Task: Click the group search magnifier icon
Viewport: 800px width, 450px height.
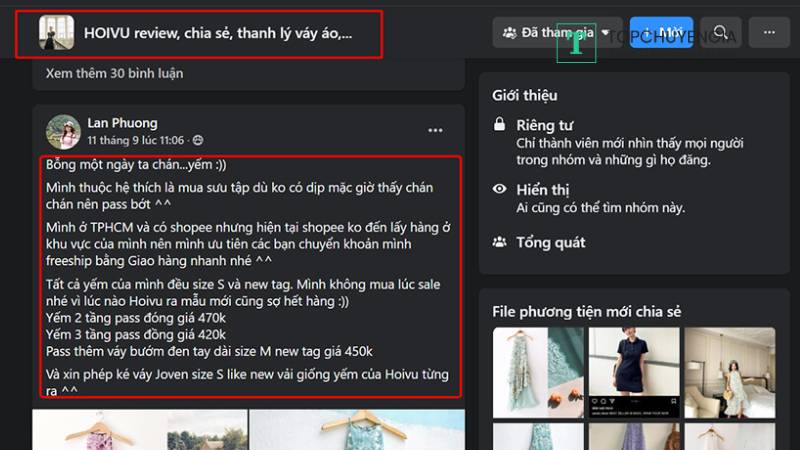Action: [720, 33]
